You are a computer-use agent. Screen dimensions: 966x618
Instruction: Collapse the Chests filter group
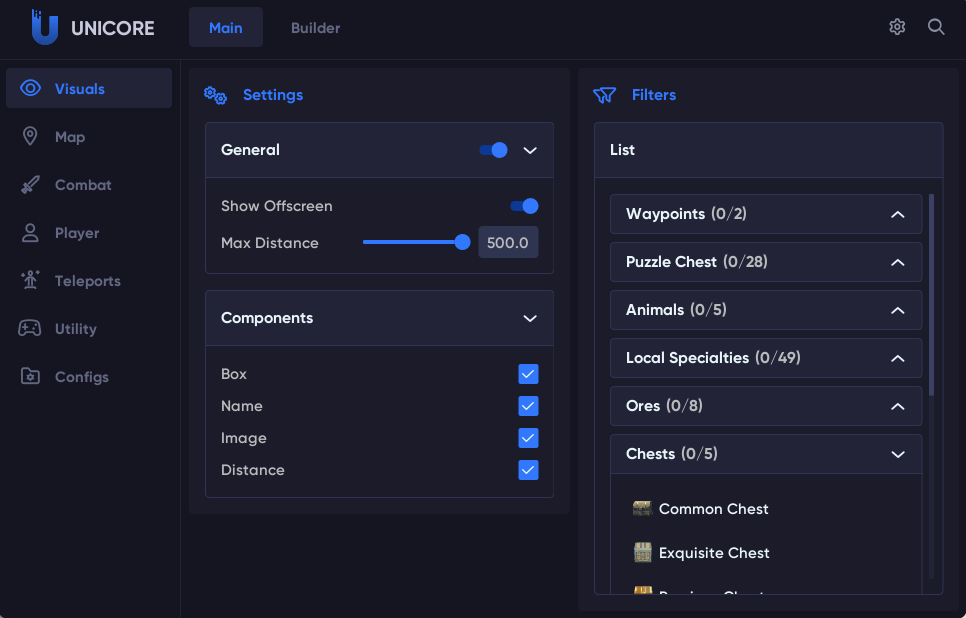(897, 454)
